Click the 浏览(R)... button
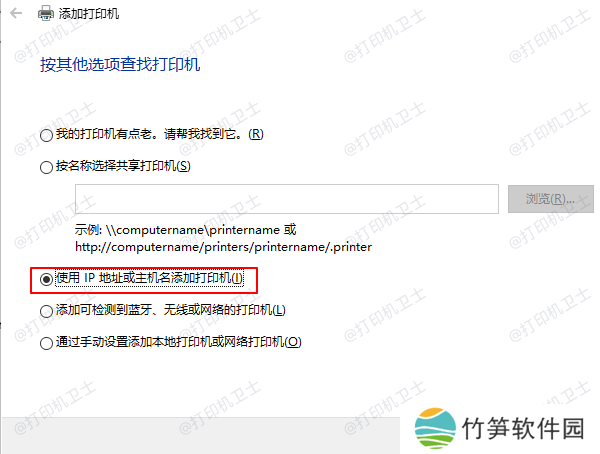600x454 pixels. (x=550, y=199)
